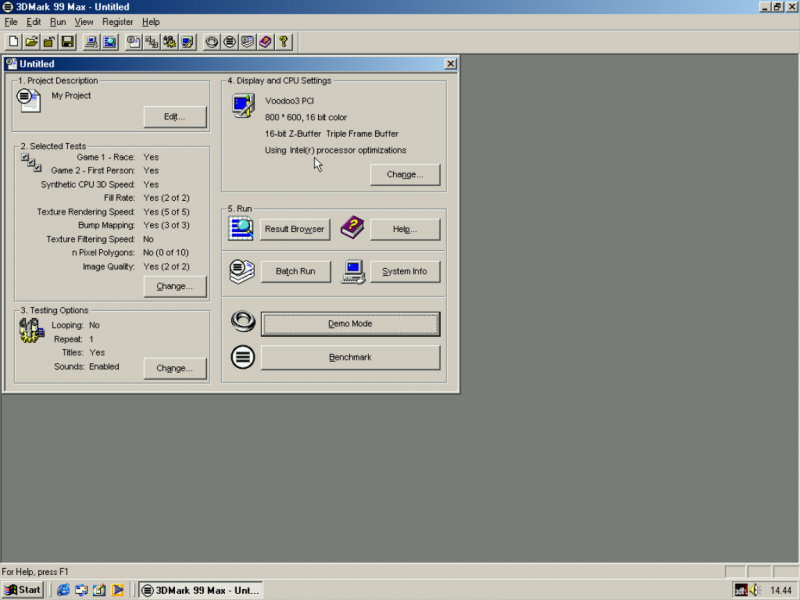This screenshot has height=600, width=800.
Task: Open testing options via toolbar gears icon
Action: click(169, 42)
